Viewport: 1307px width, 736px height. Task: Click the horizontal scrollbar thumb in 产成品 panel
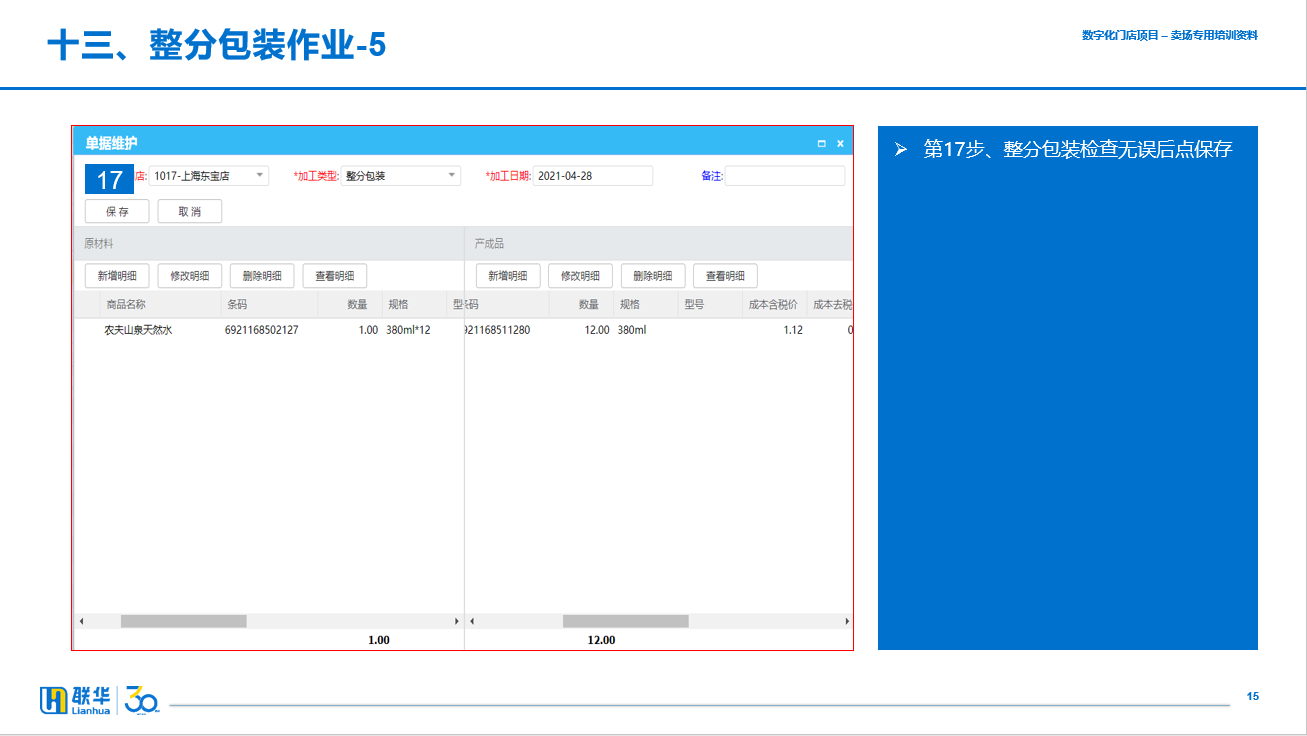(626, 621)
